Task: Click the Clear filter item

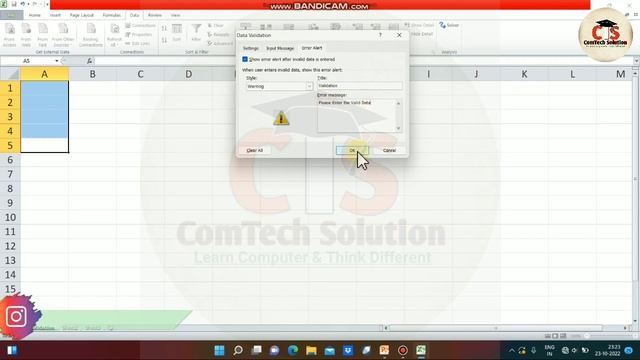Action: click(x=216, y=26)
